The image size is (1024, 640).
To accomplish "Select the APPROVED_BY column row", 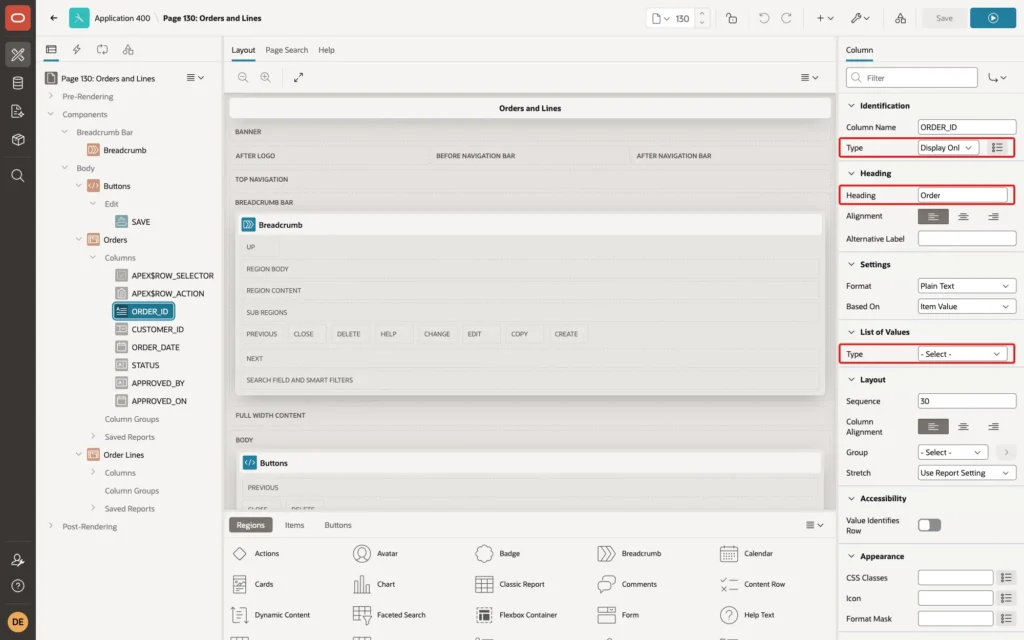I will coord(157,383).
